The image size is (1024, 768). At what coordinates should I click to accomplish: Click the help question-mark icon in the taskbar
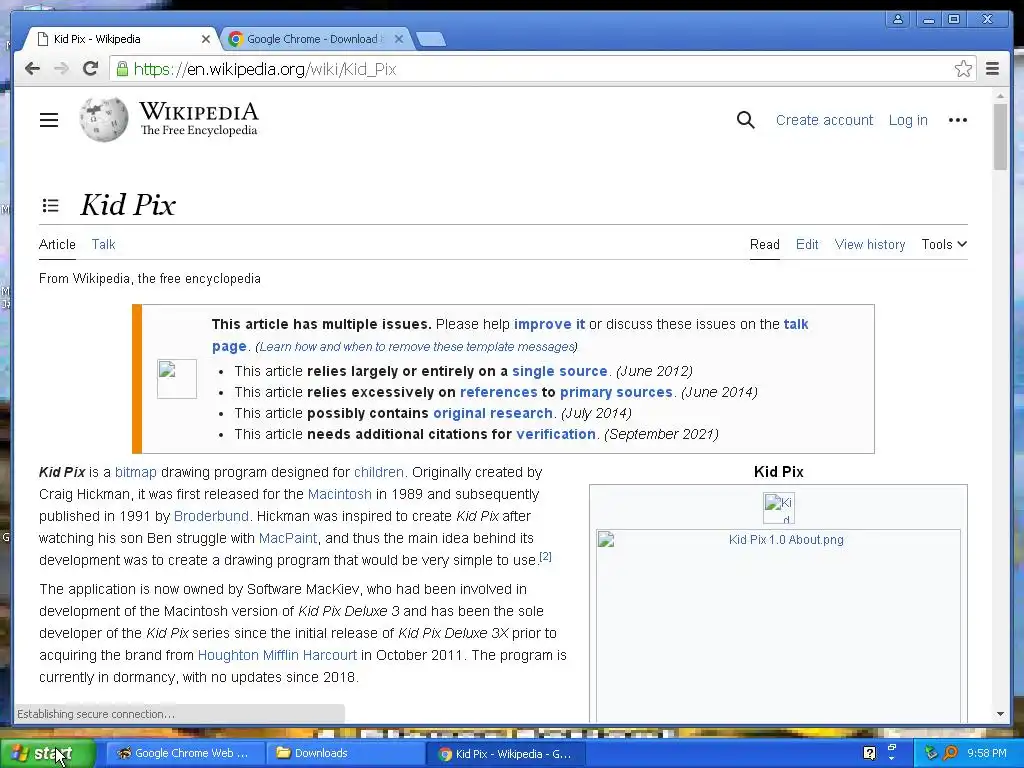869,753
